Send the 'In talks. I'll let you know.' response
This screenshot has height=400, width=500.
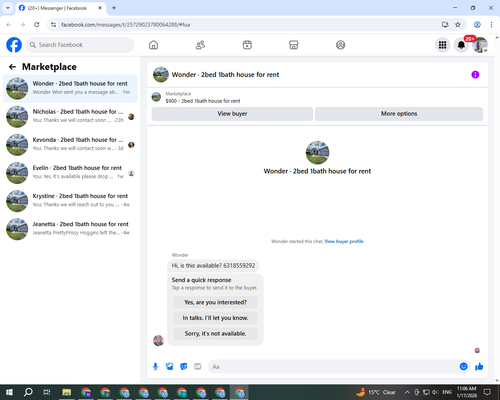215,318
